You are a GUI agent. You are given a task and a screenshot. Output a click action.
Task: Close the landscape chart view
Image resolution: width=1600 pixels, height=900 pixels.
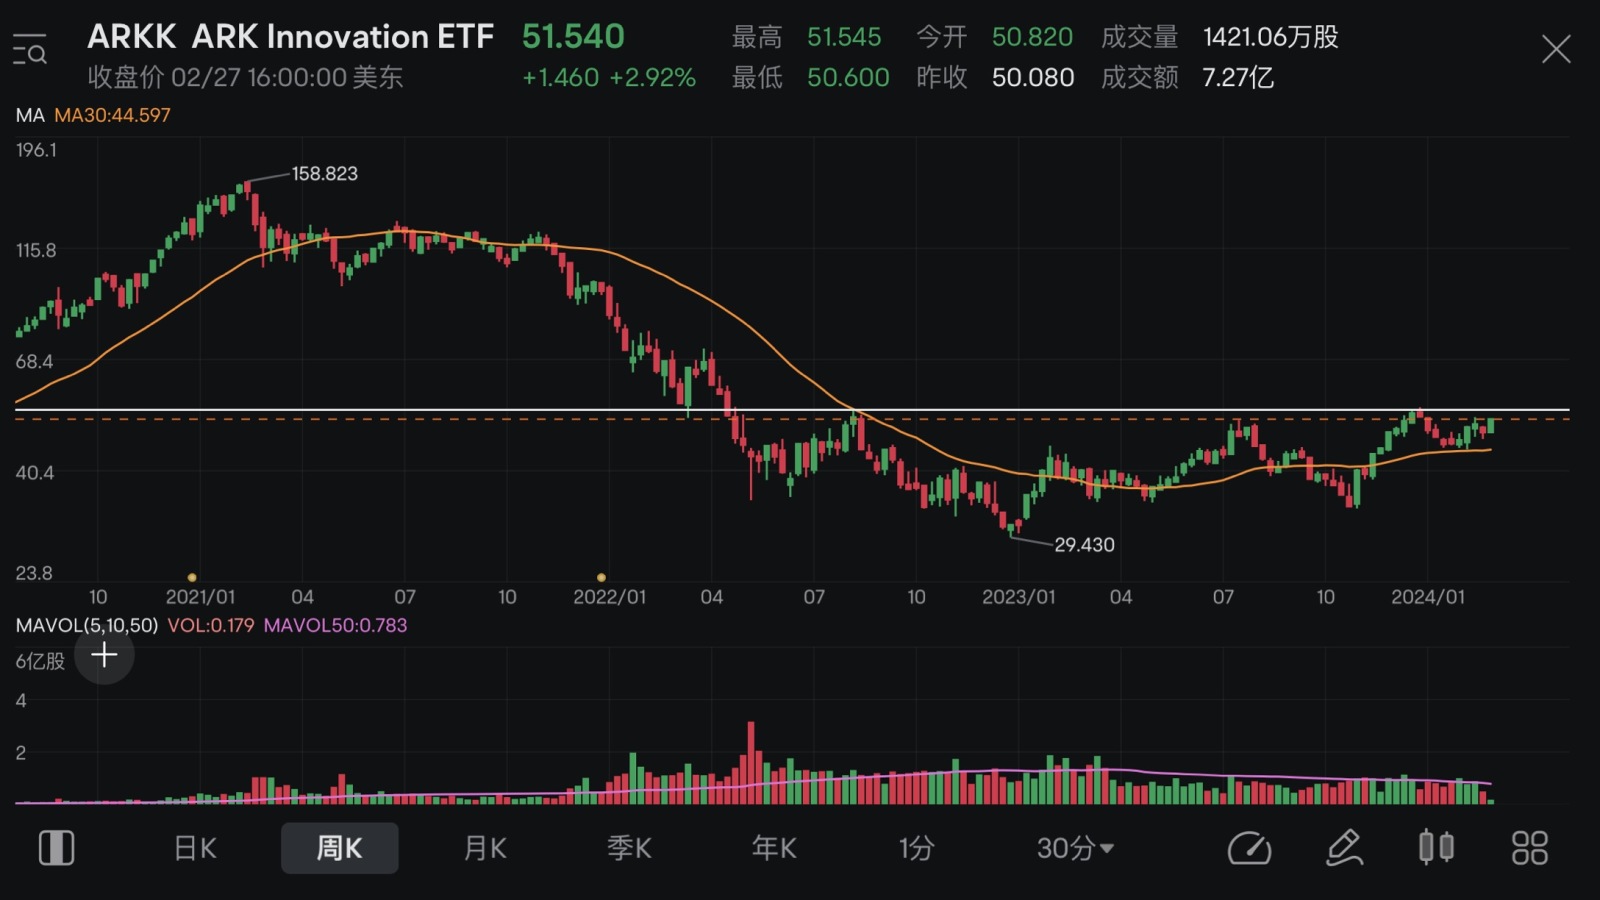(x=1556, y=49)
